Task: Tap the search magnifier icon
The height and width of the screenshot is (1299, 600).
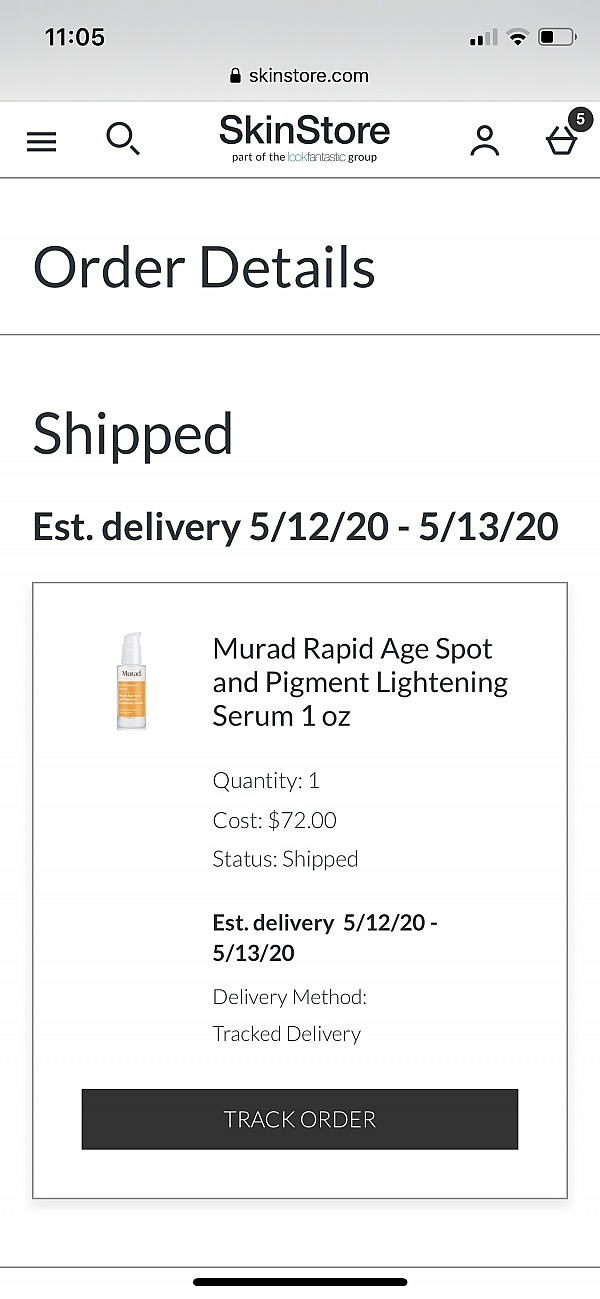Action: tap(123, 139)
